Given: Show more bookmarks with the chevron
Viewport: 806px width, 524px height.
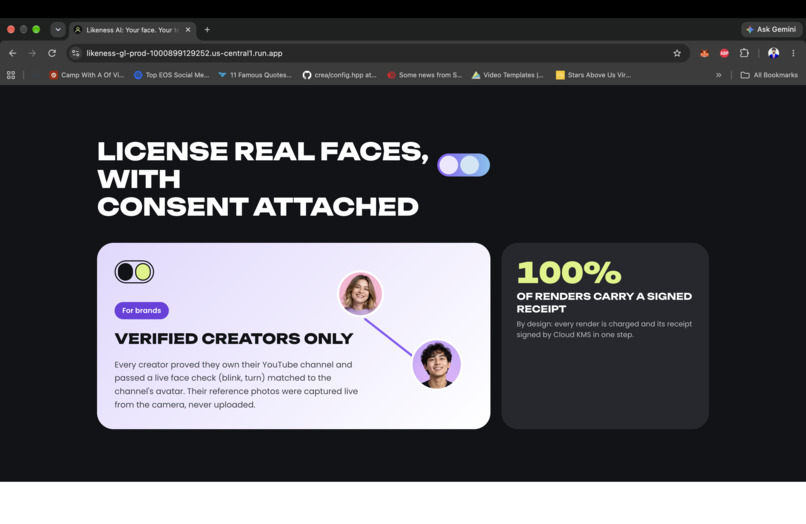Looking at the screenshot, I should point(718,75).
